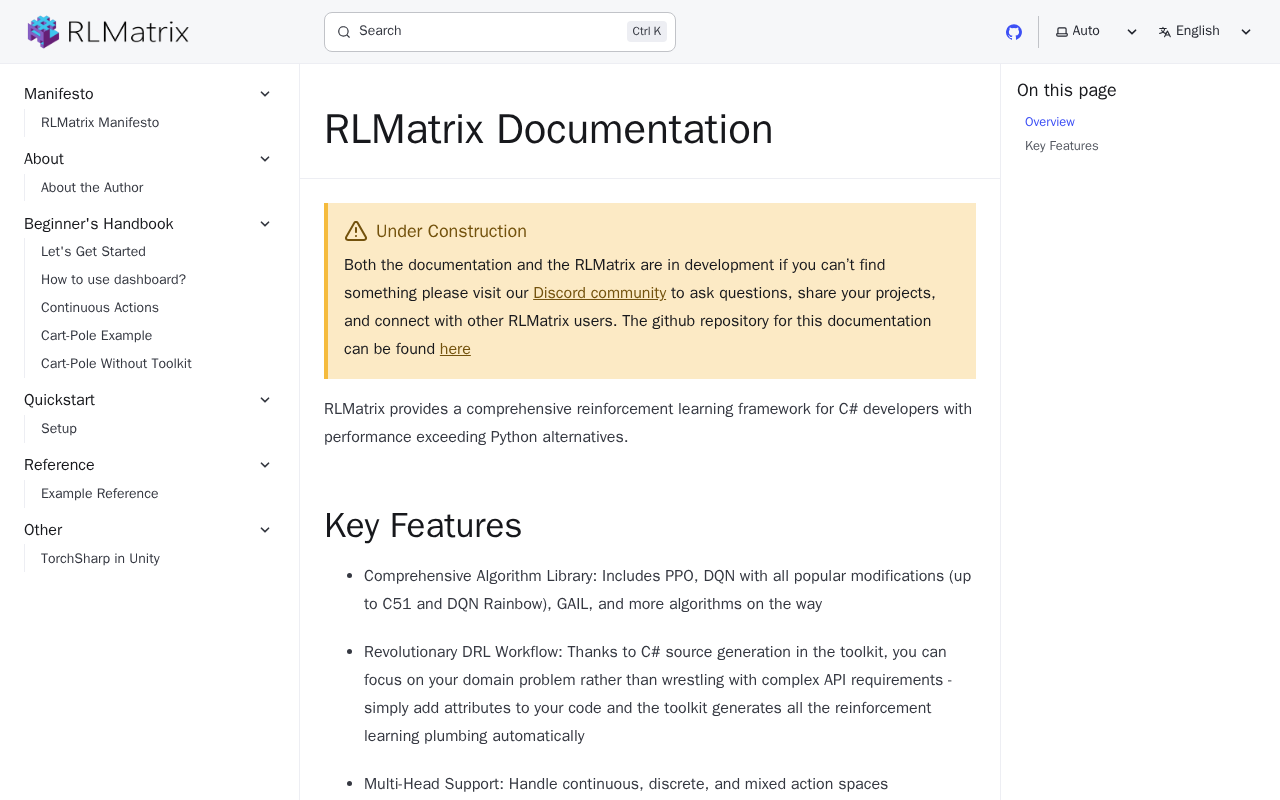This screenshot has height=800, width=1280.
Task: Open the Cart-Pole Example page
Action: [x=97, y=336]
